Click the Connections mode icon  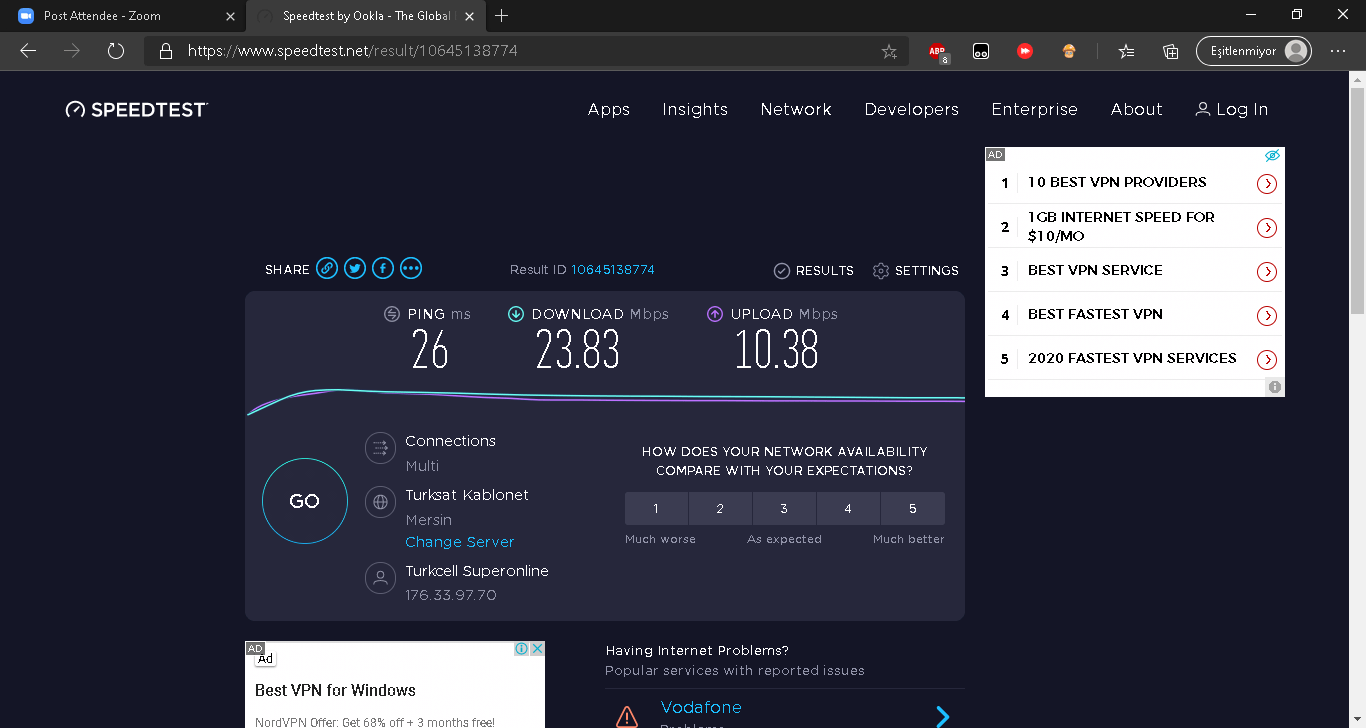click(380, 447)
